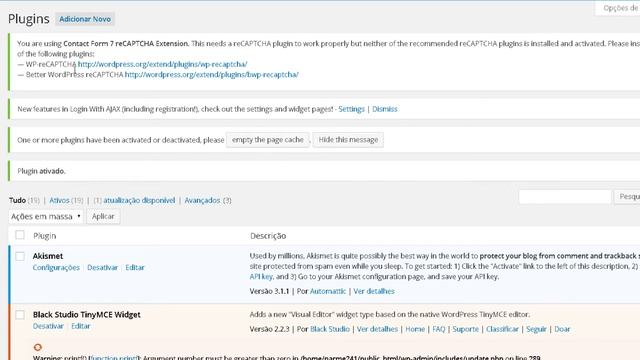Image resolution: width=640 pixels, height=360 pixels.
Task: Open the function.printf warning link
Action: (114, 358)
